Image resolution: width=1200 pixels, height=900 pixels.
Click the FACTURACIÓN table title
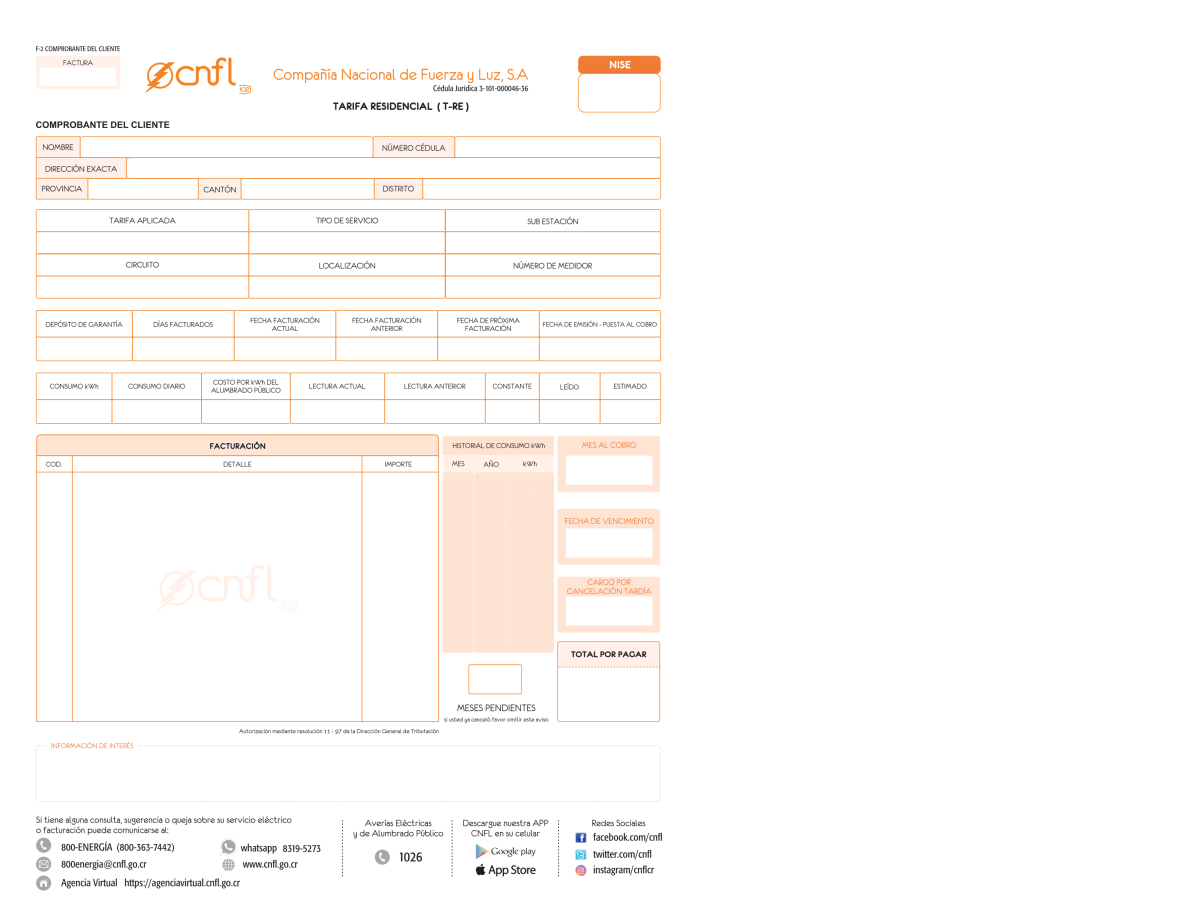[238, 446]
